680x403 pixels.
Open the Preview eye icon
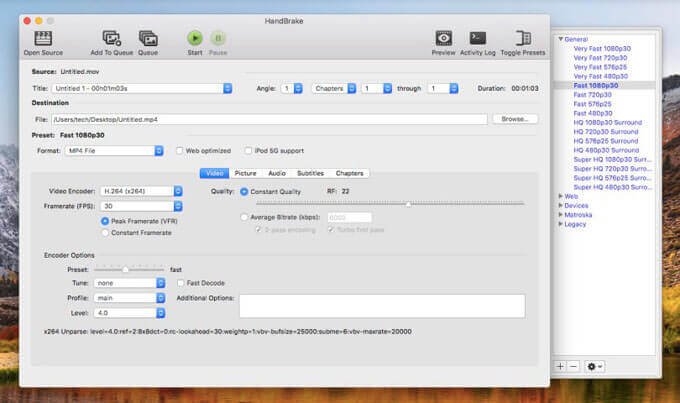click(x=444, y=38)
